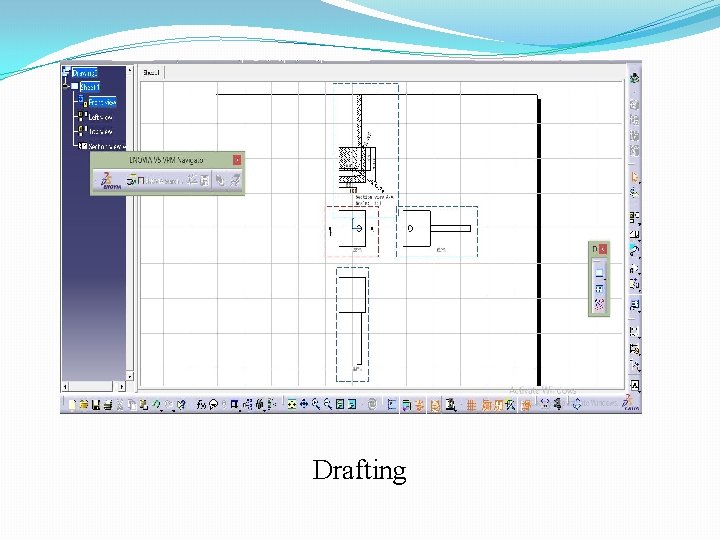Click the tree panel scroll up arrow

point(130,70)
